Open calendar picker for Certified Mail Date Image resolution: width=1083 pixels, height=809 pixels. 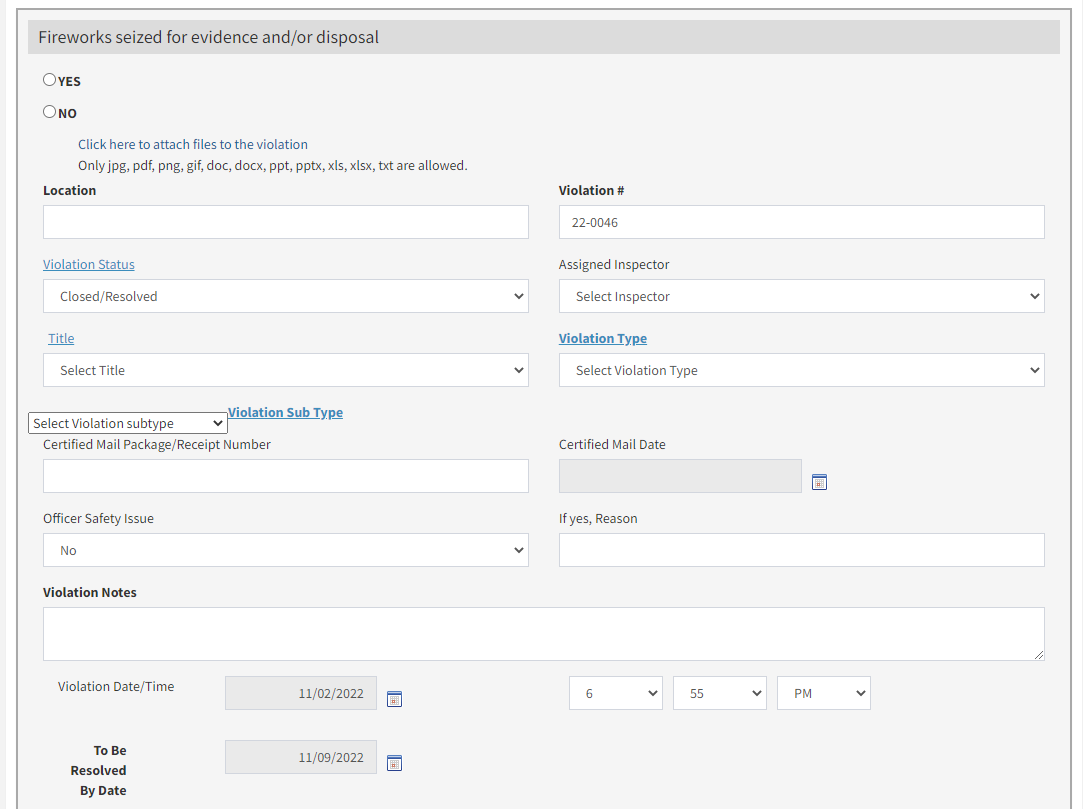click(819, 482)
